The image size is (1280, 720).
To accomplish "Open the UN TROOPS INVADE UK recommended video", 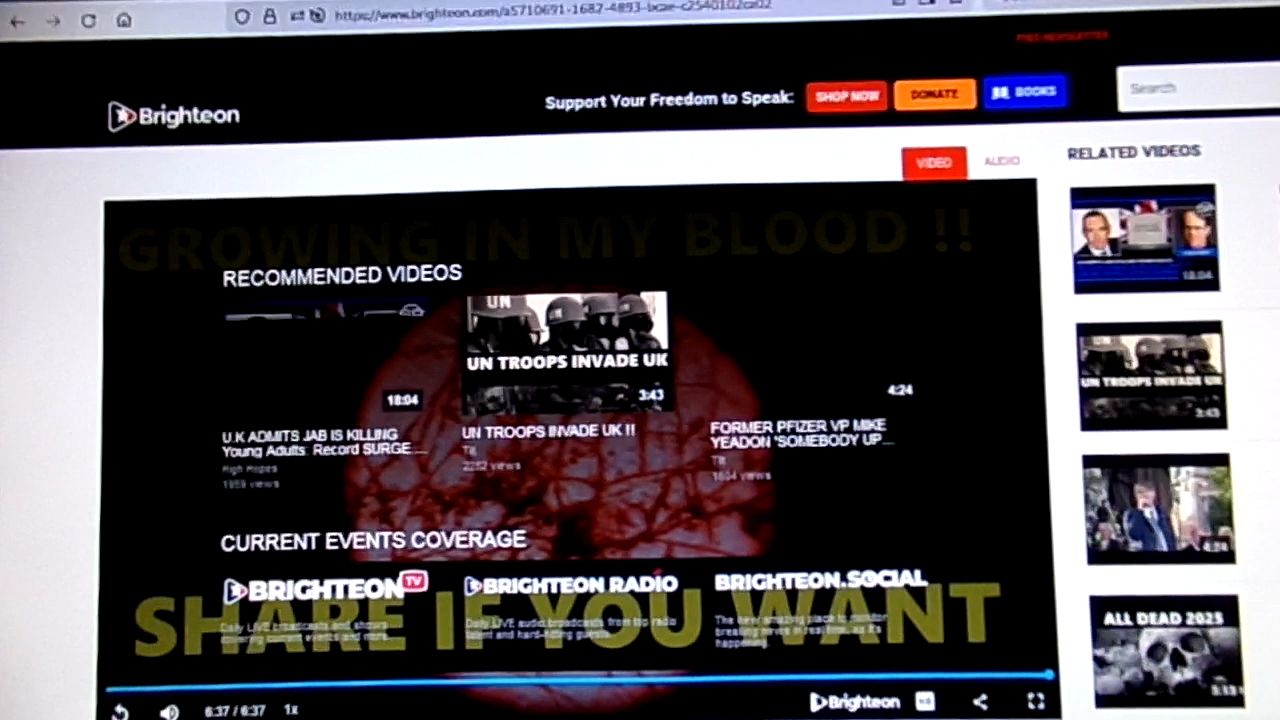I will click(x=566, y=352).
